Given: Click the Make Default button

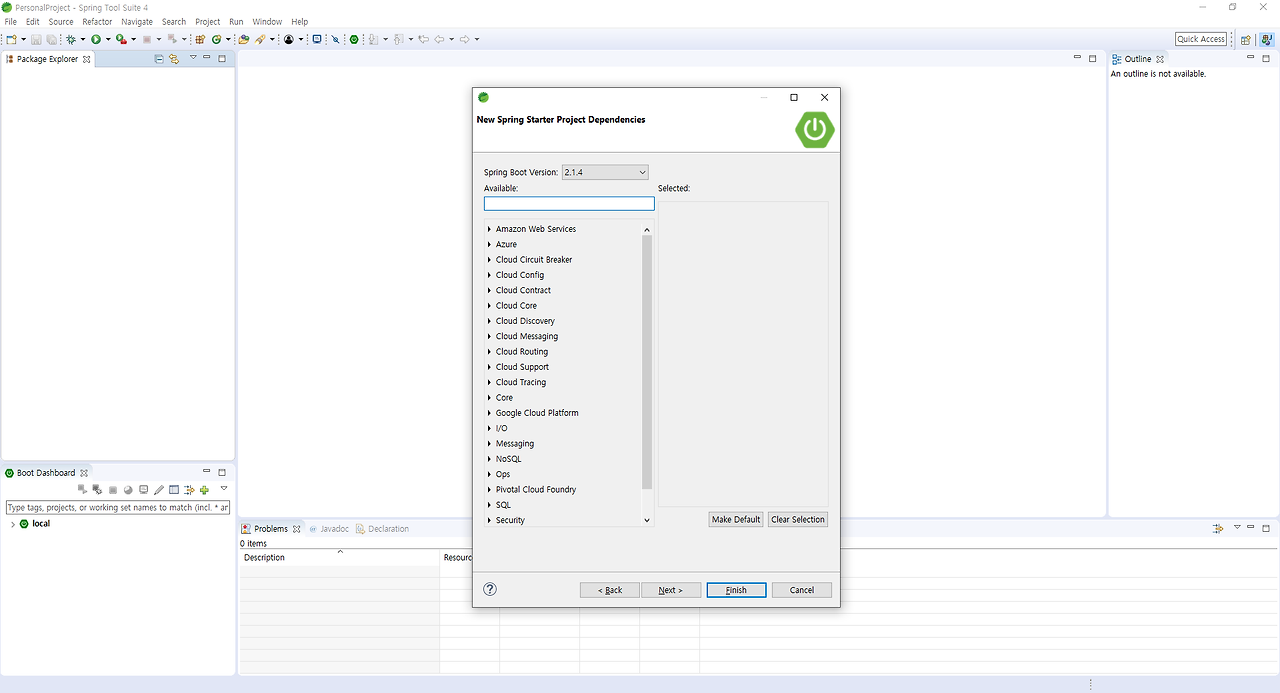Looking at the screenshot, I should tap(736, 519).
